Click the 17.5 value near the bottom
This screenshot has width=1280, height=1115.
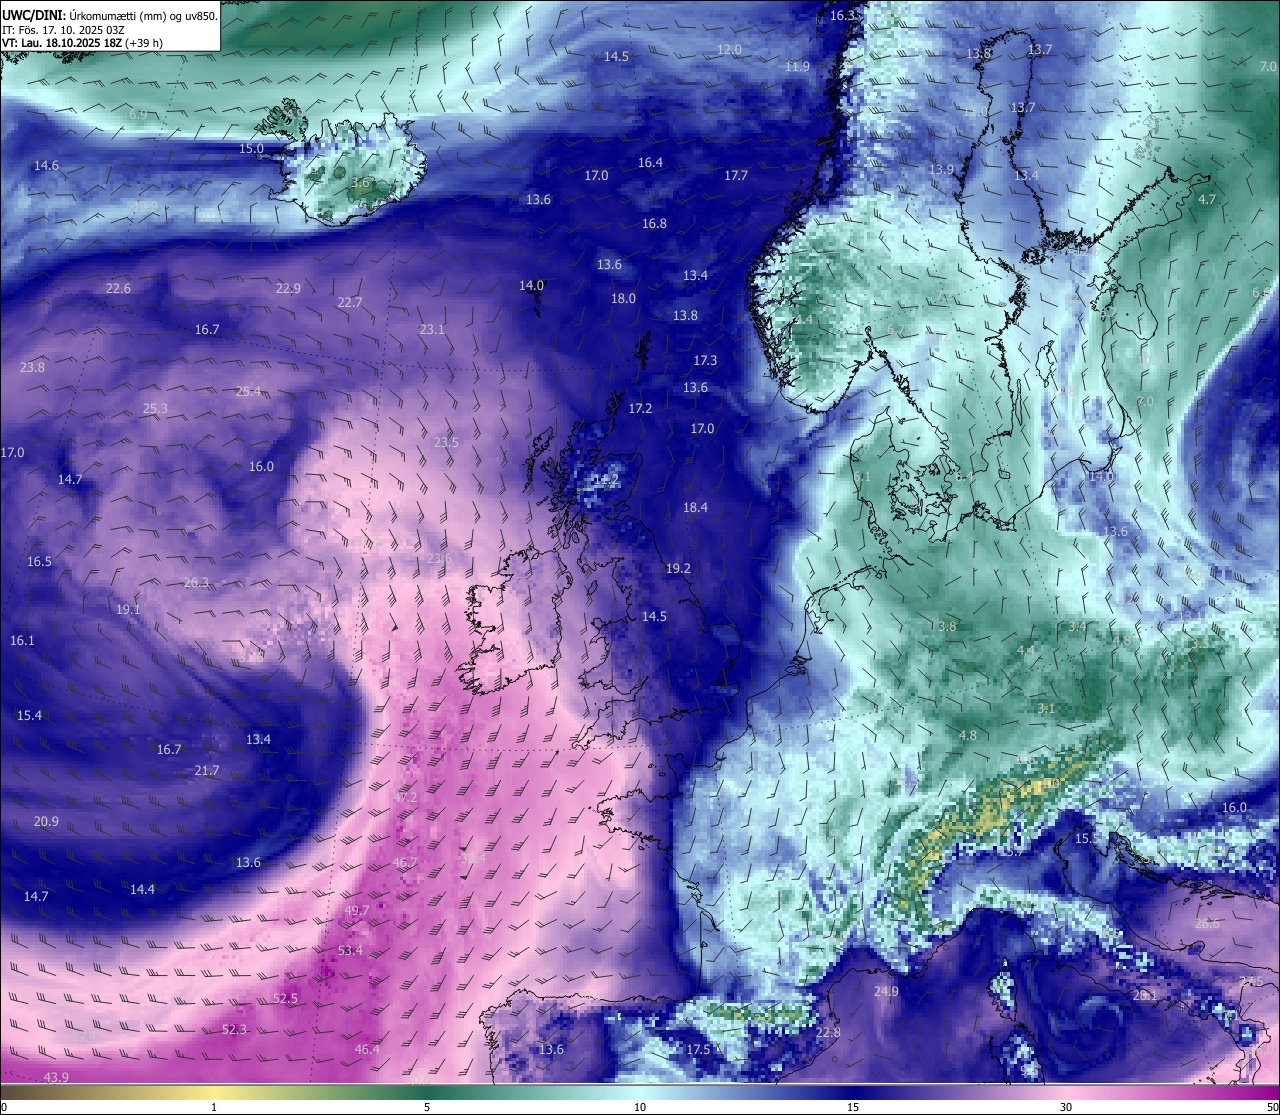click(x=698, y=1049)
